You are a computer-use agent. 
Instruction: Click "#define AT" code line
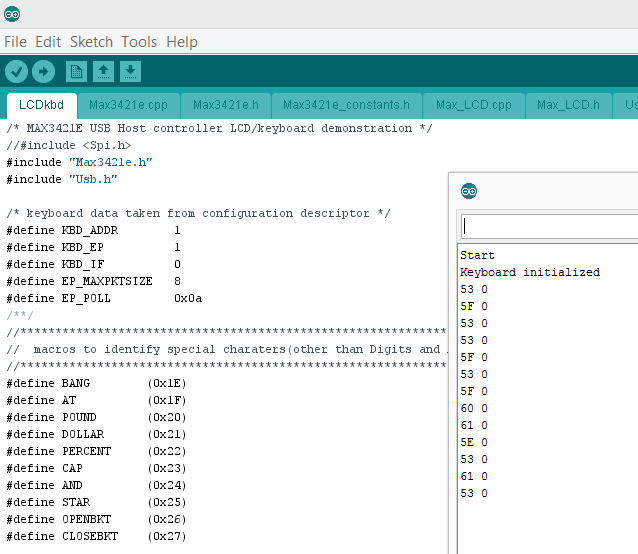pos(96,400)
